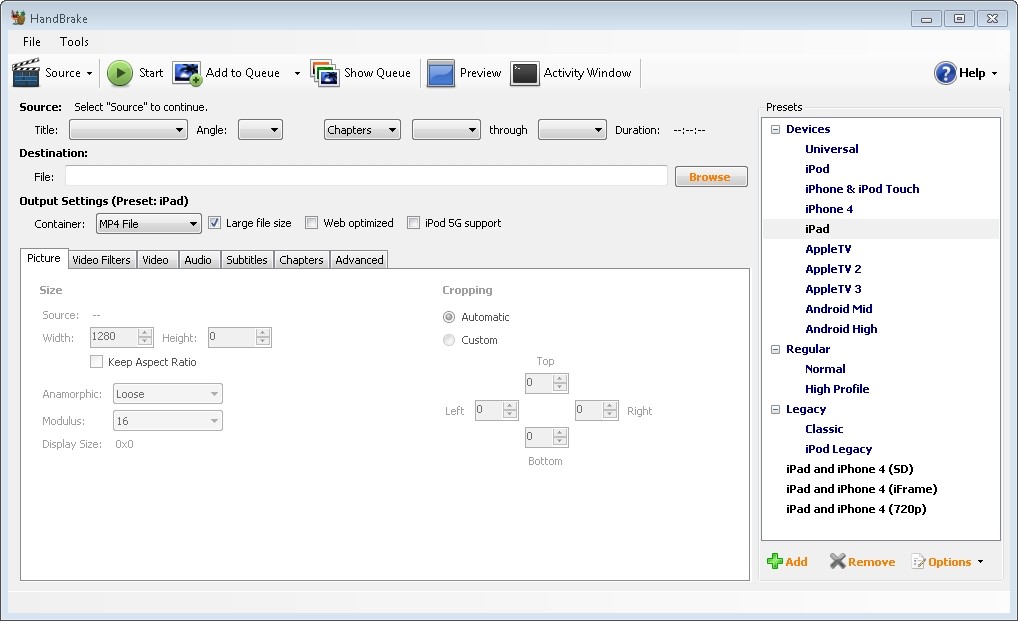Open the start chapter dropdown before 'through'
Screen dimensions: 1018x621
(x=447, y=130)
